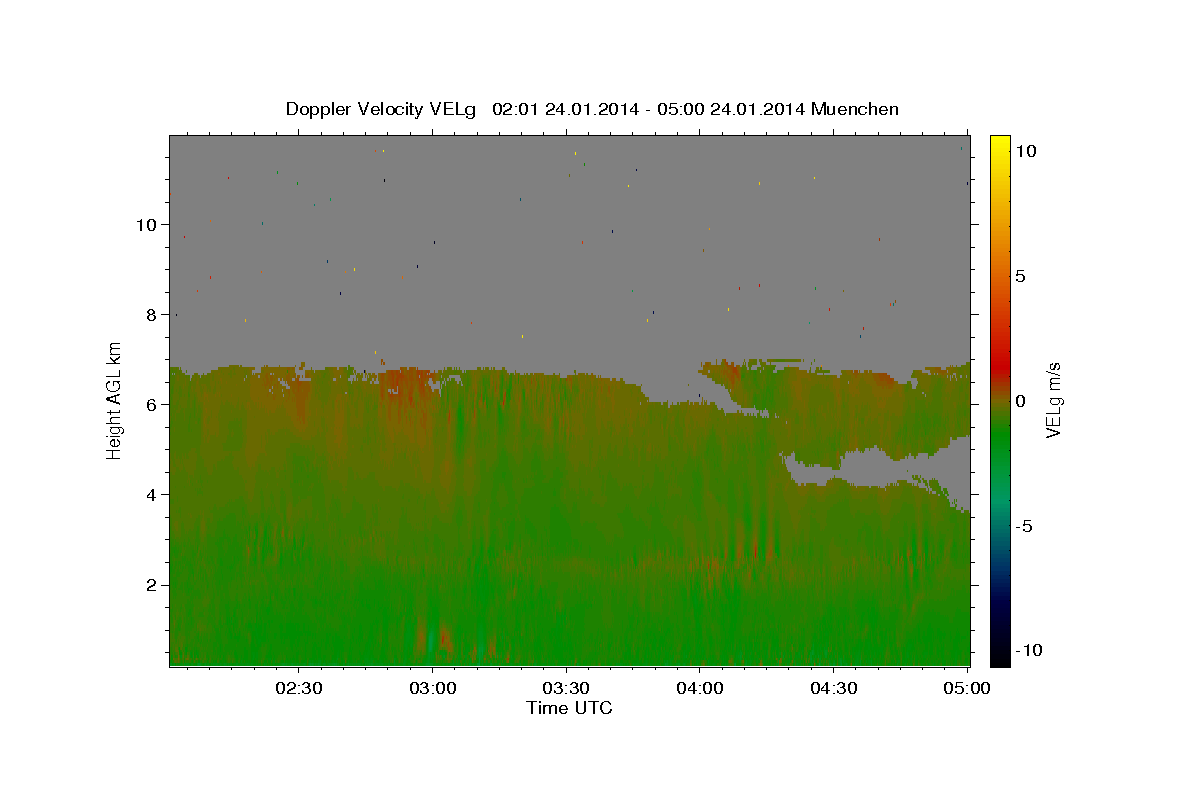Click the 'Time UTC' axis label

(569, 708)
